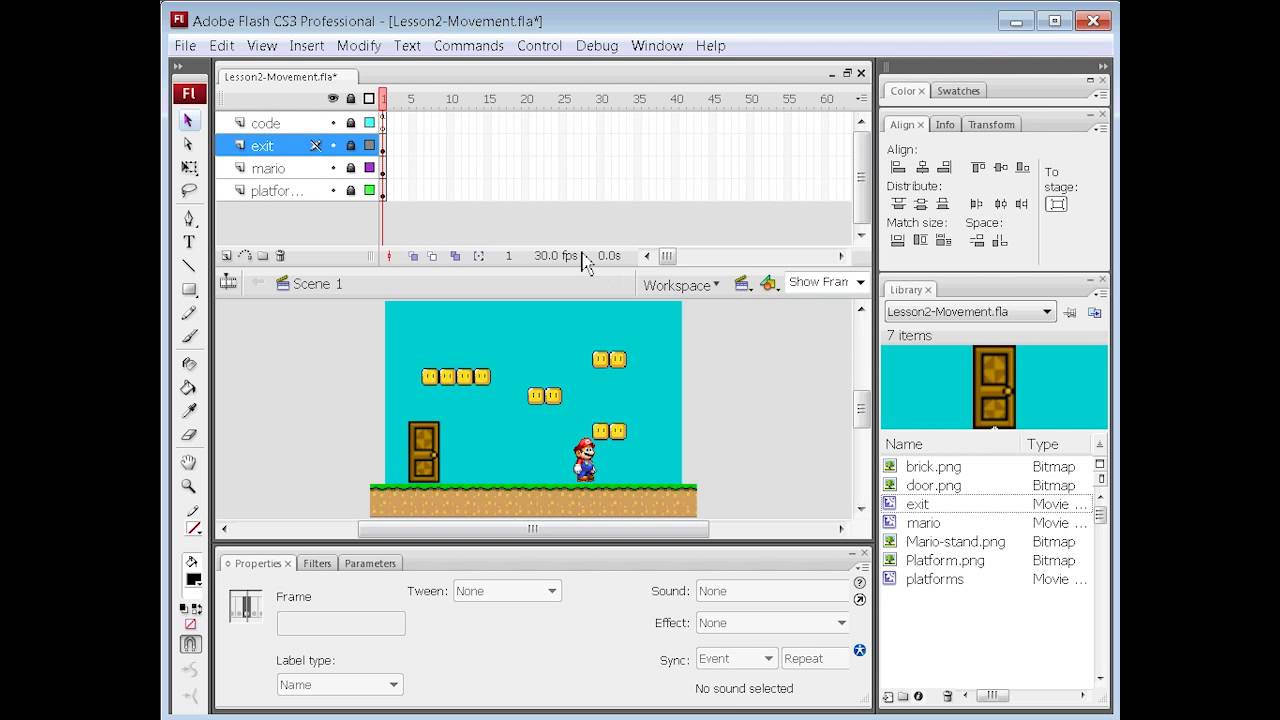The image size is (1280, 720).
Task: Click Match width icon
Action: pos(898,241)
